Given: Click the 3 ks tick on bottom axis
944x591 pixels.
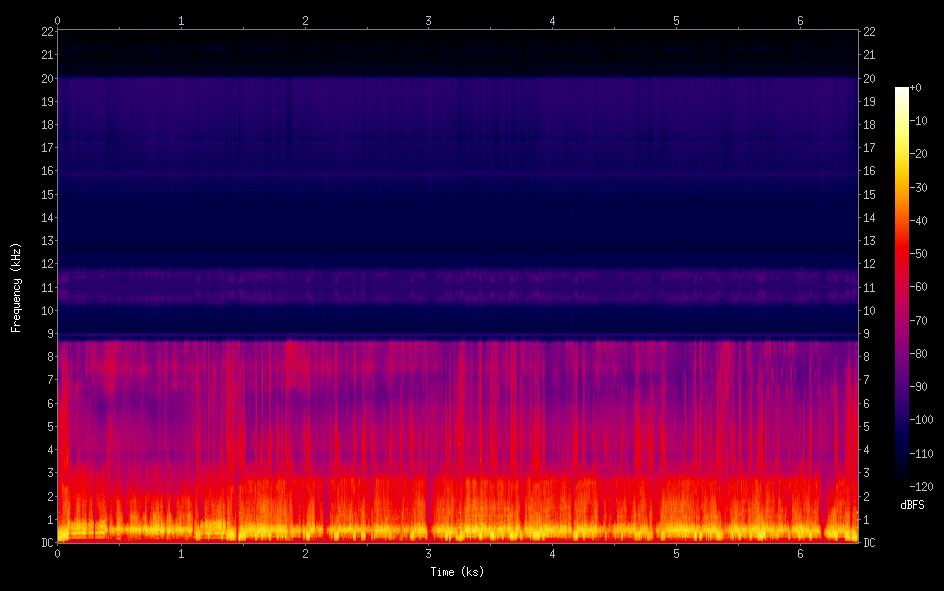Looking at the screenshot, I should (x=429, y=553).
